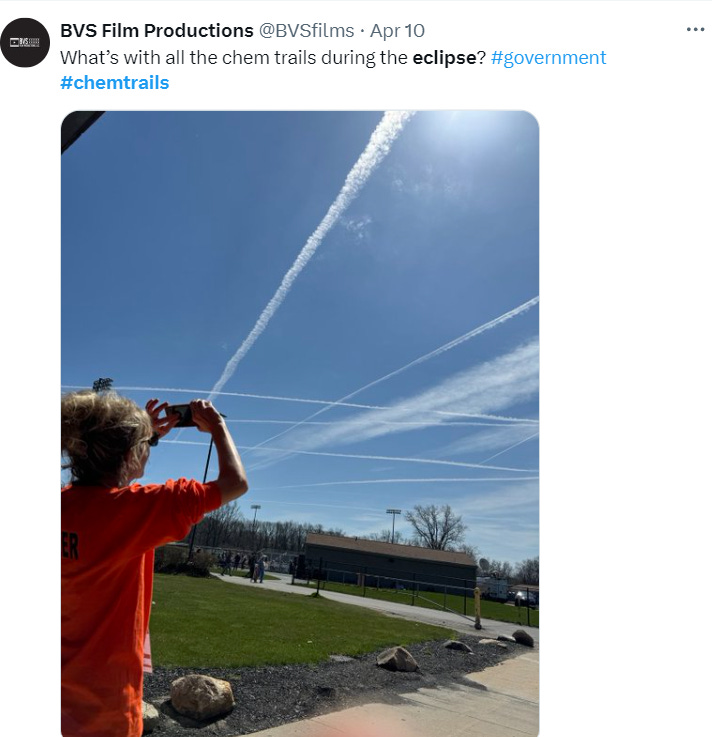Click the dark building in the photo

pos(390,562)
